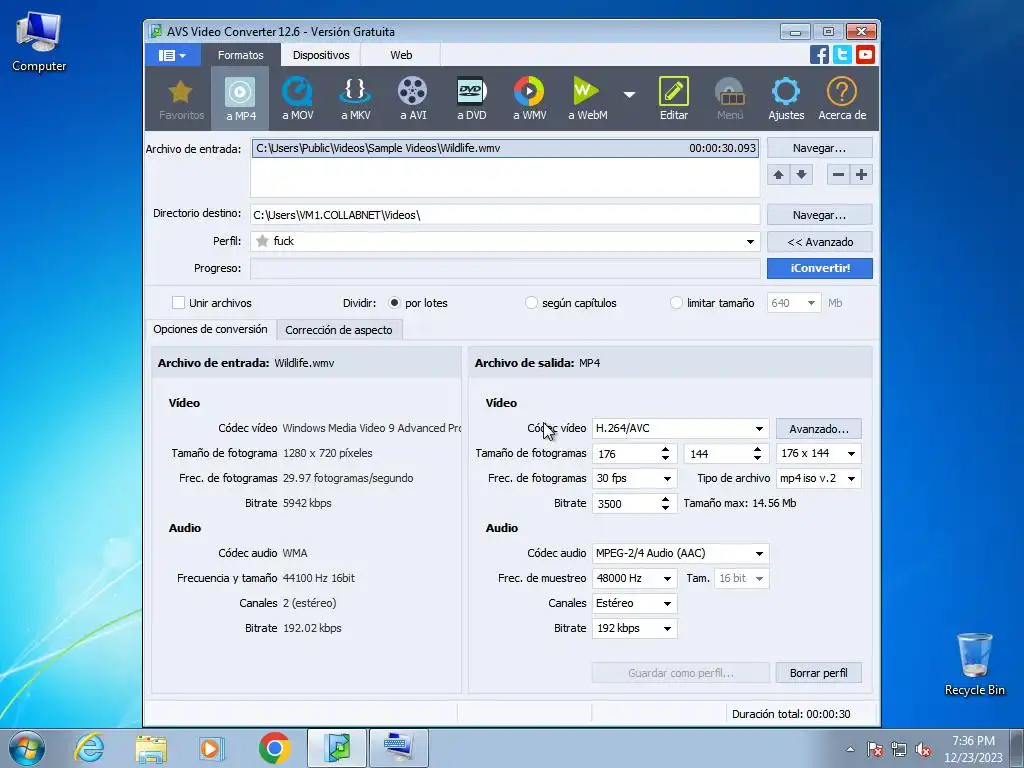Click the frame height 144 stepper

(x=758, y=453)
